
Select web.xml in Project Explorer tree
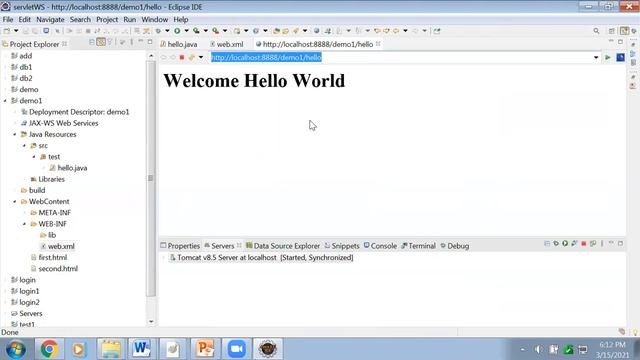click(57, 247)
